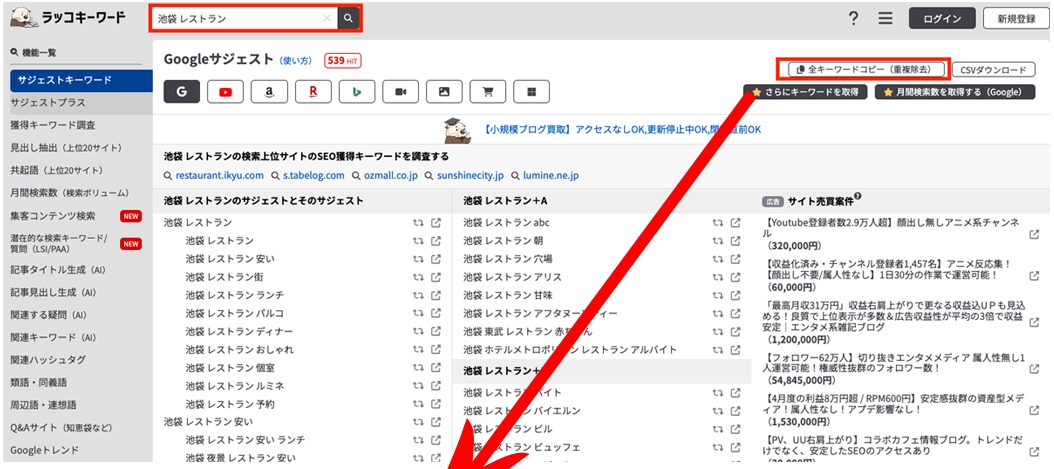Open 小規模ブログ買取 banner link
This screenshot has height=469, width=1054.
(x=622, y=130)
